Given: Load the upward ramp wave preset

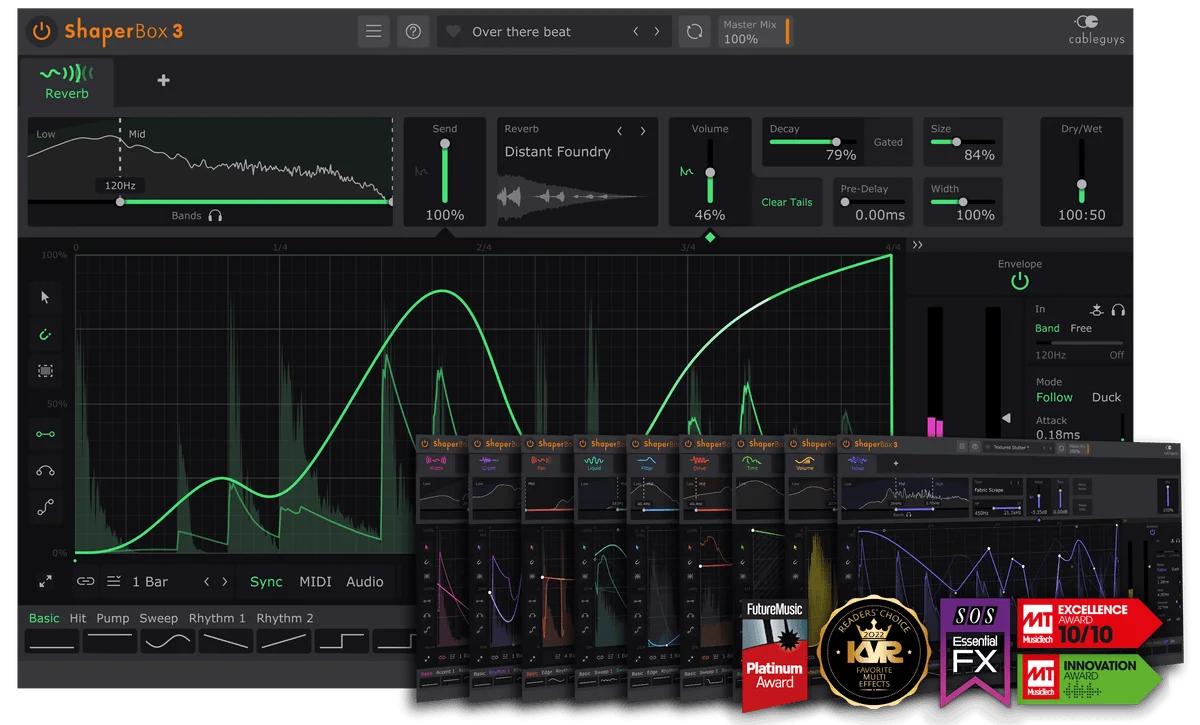Looking at the screenshot, I should coord(284,641).
